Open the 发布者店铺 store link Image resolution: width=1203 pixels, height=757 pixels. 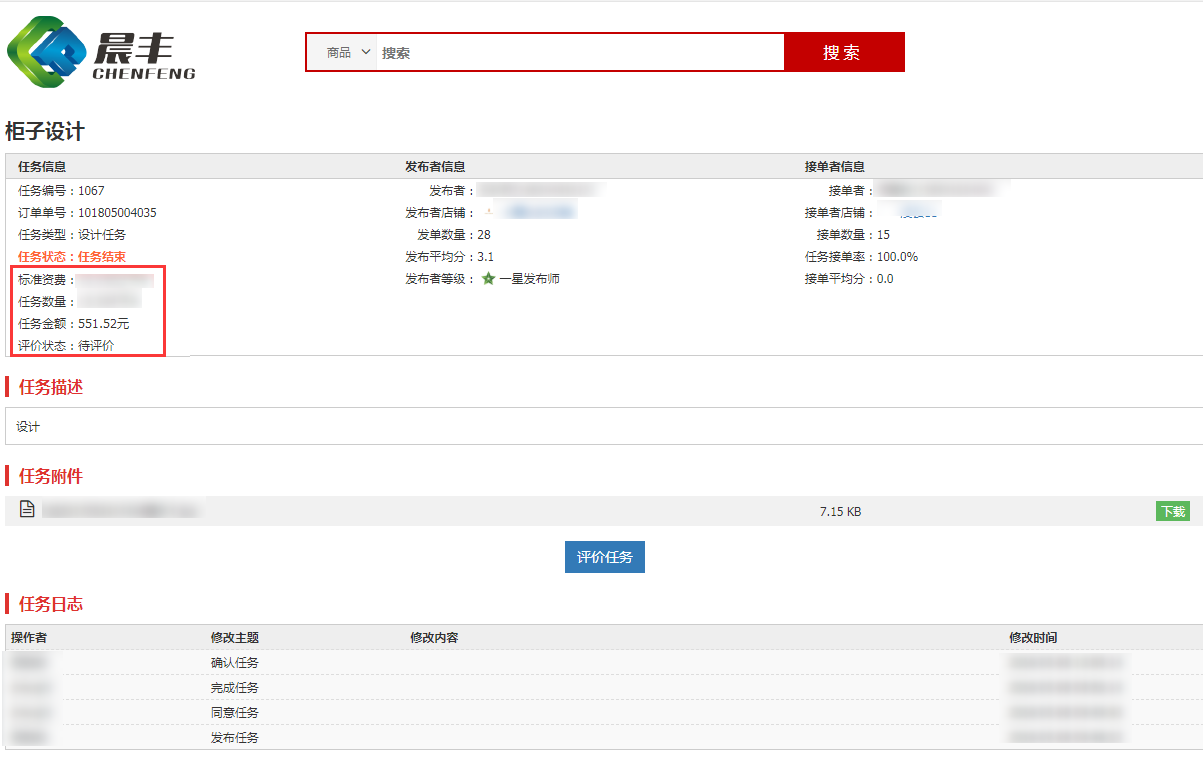pyautogui.click(x=538, y=212)
